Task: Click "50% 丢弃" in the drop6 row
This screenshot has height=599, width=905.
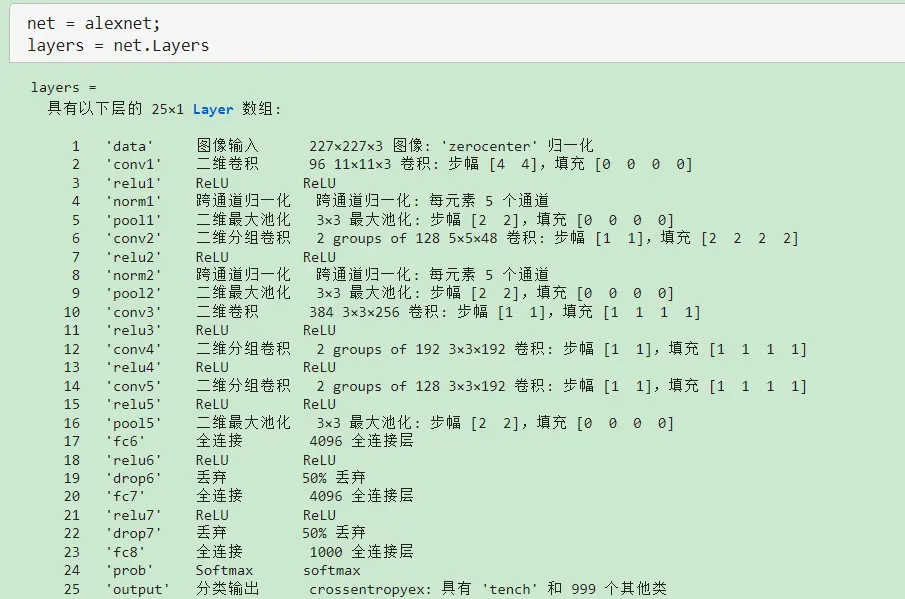Action: (x=334, y=478)
